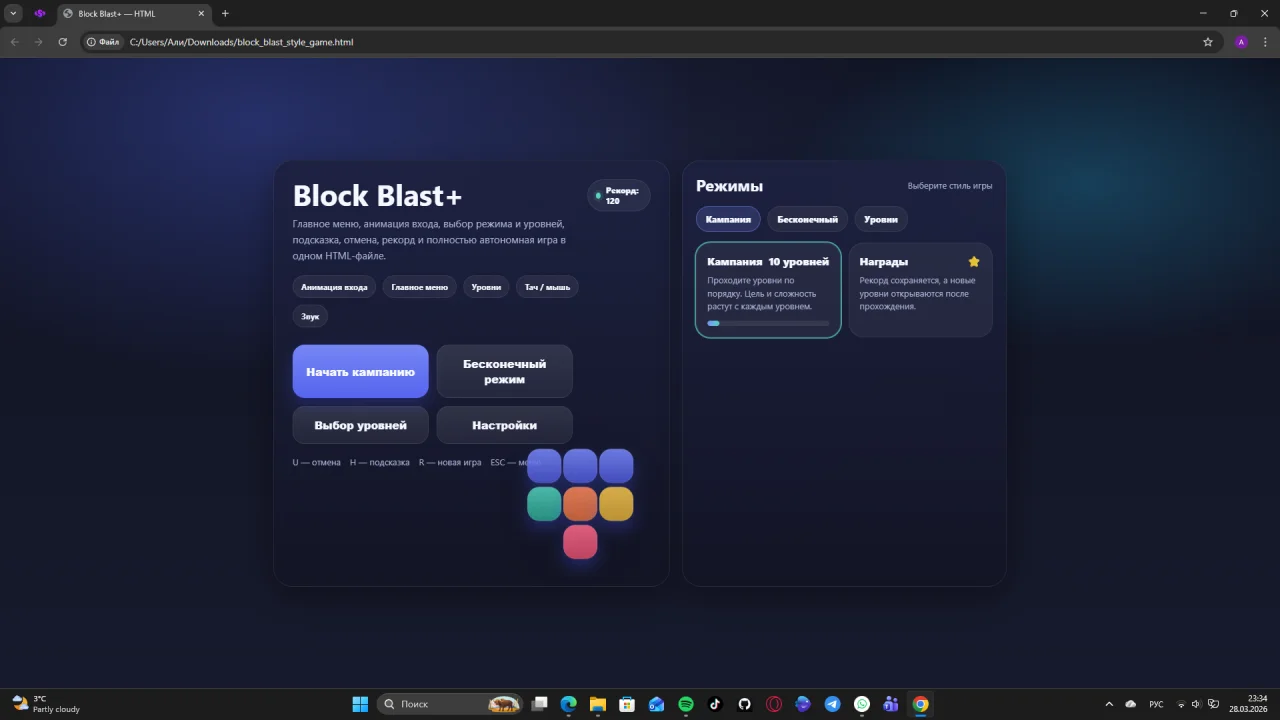Open Настройки in the game menu
Image resolution: width=1280 pixels, height=720 pixels.
tap(504, 425)
